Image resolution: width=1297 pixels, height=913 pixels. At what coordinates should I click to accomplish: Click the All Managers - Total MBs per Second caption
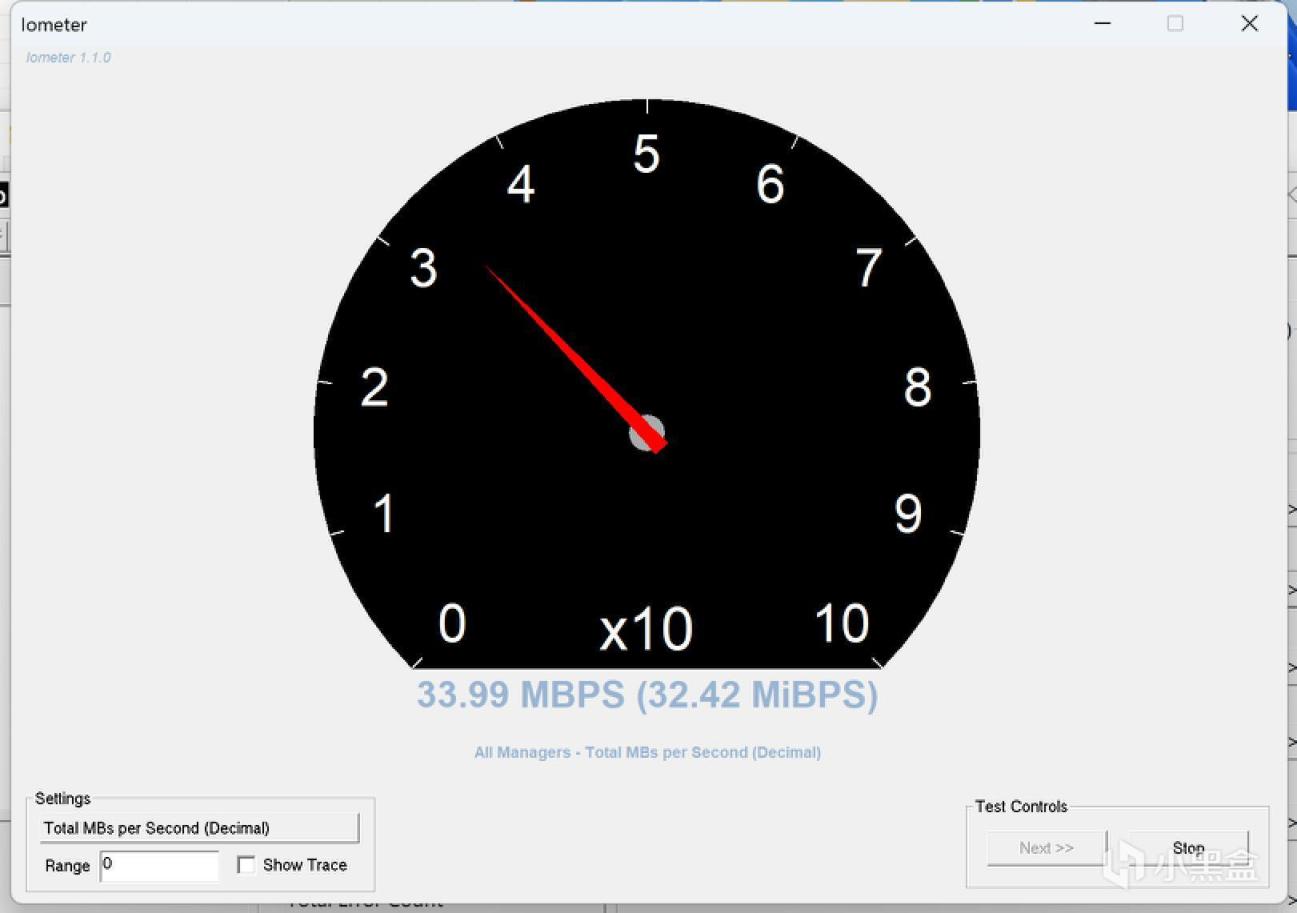coord(647,752)
